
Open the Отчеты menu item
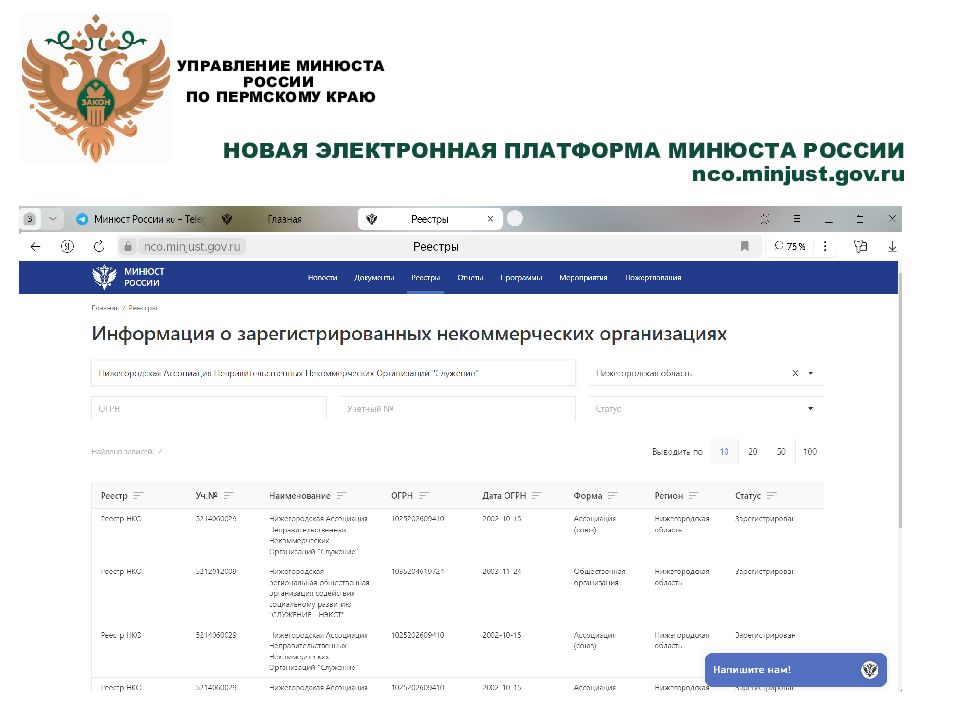pyautogui.click(x=470, y=277)
